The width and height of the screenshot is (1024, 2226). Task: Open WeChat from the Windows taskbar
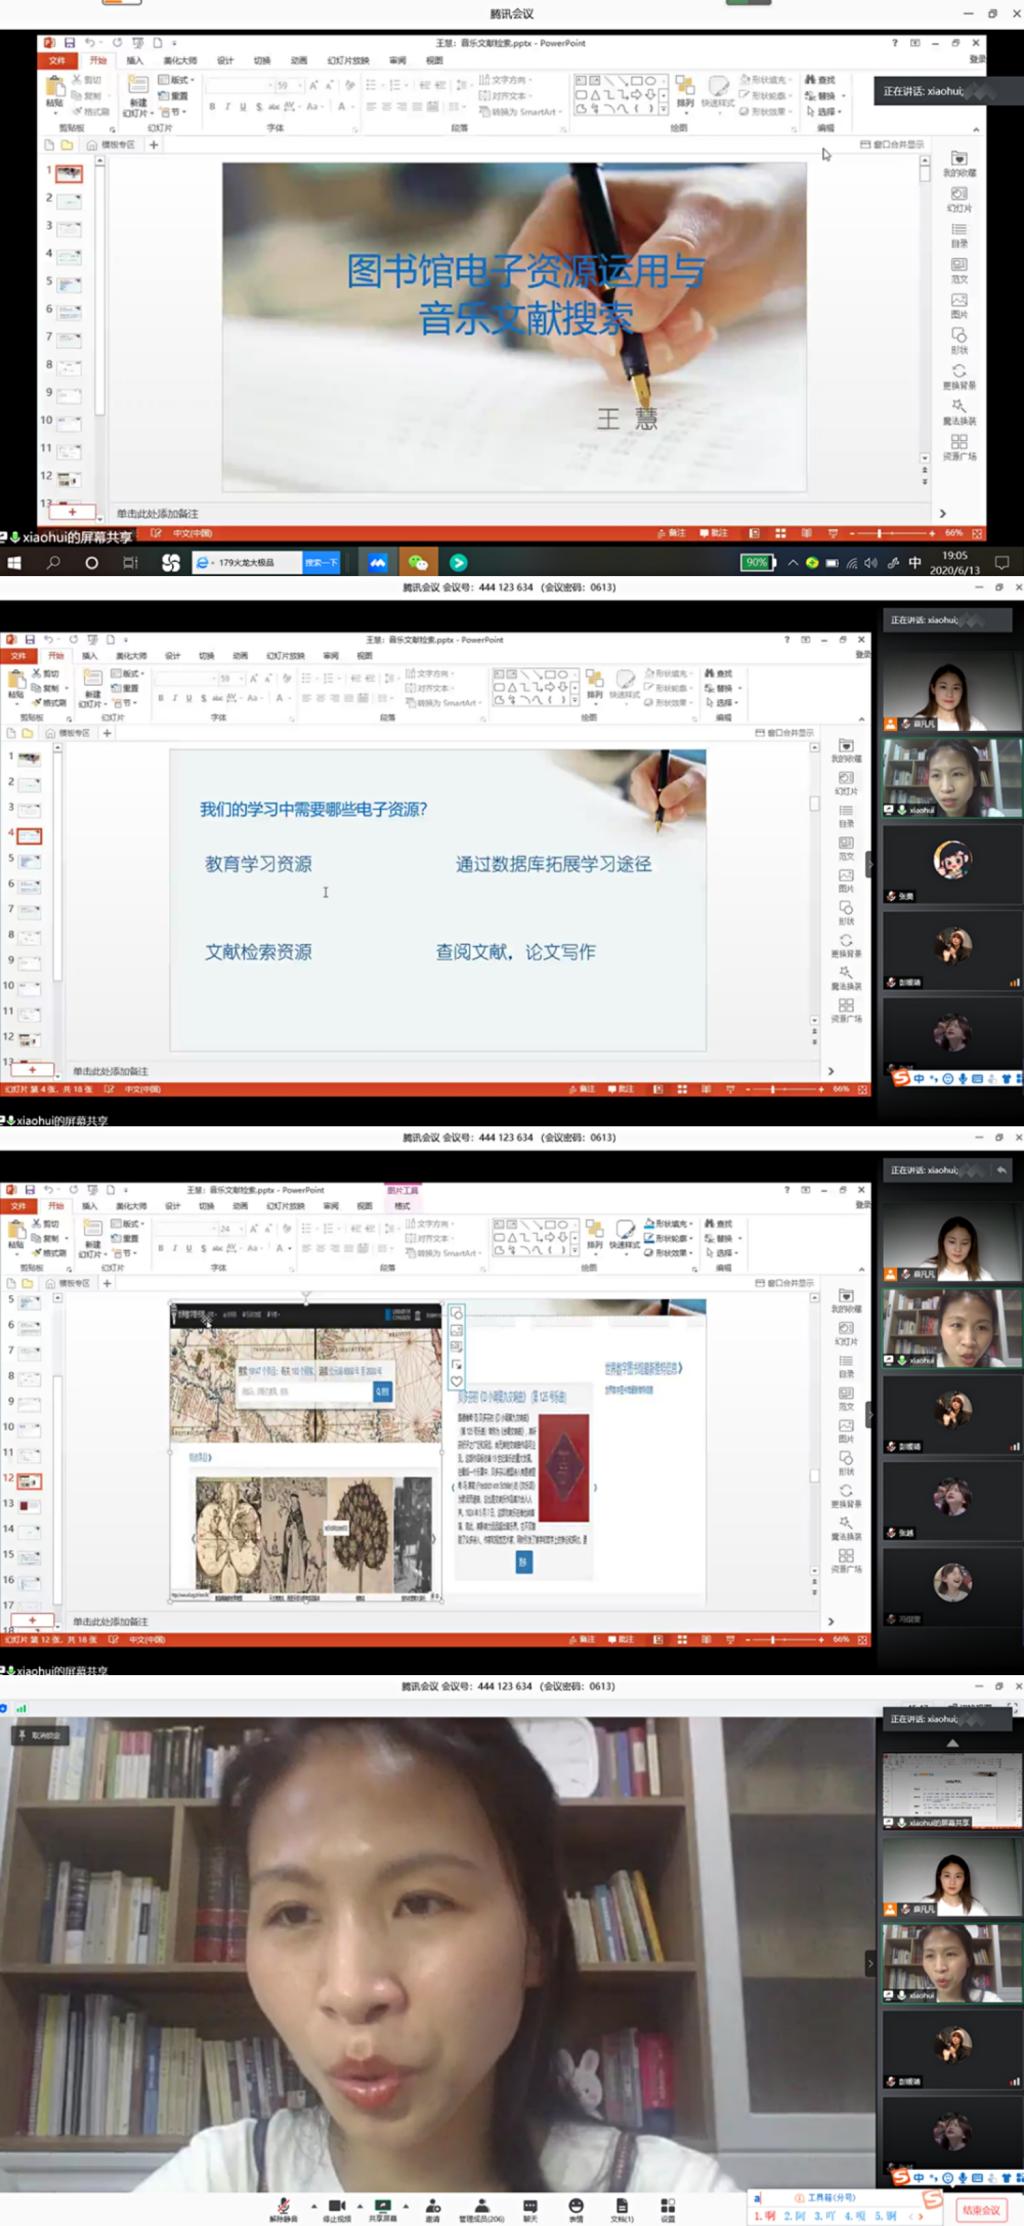[x=418, y=563]
